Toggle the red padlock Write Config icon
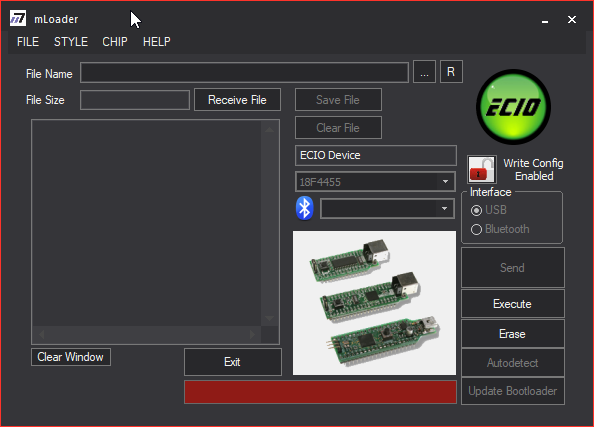The height and width of the screenshot is (427, 594). (x=481, y=169)
